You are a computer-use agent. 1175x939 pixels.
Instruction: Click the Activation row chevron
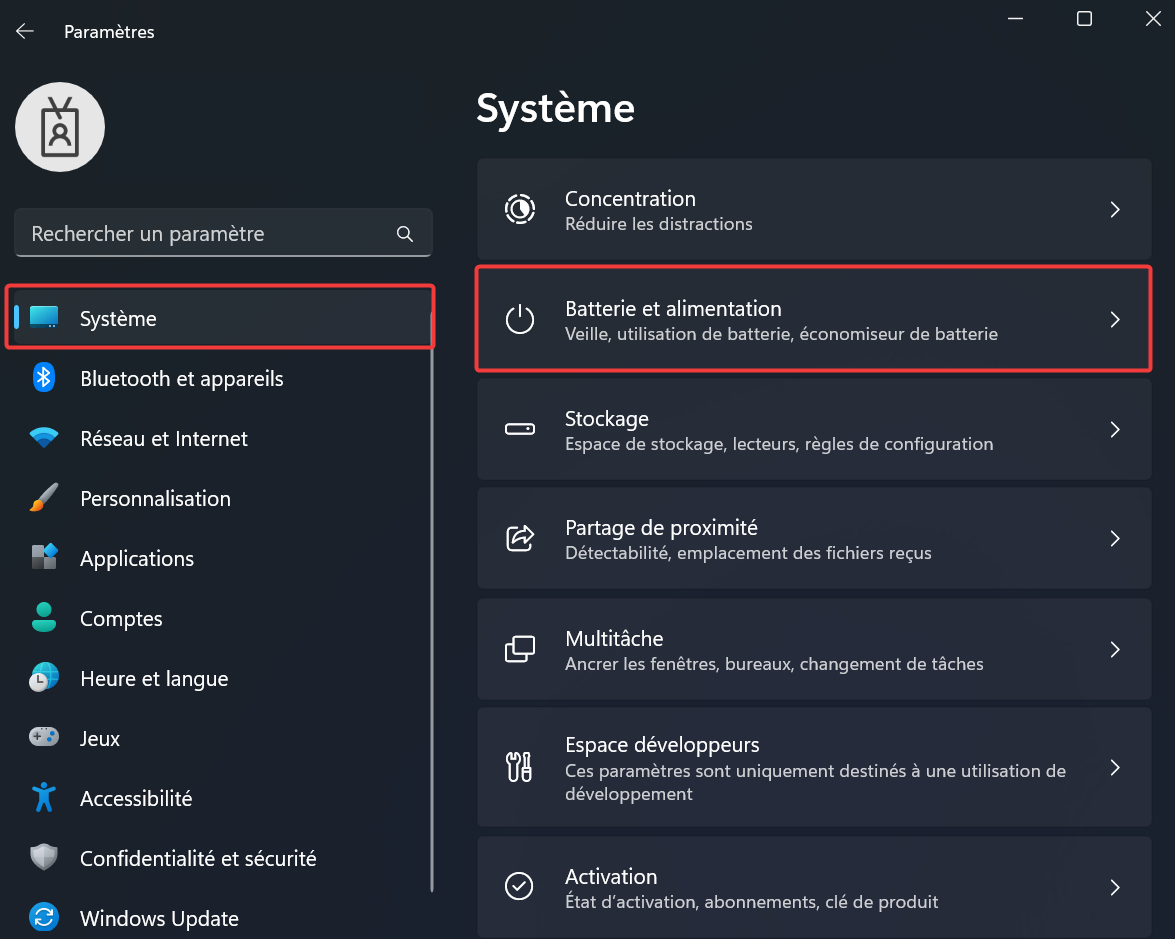1115,887
